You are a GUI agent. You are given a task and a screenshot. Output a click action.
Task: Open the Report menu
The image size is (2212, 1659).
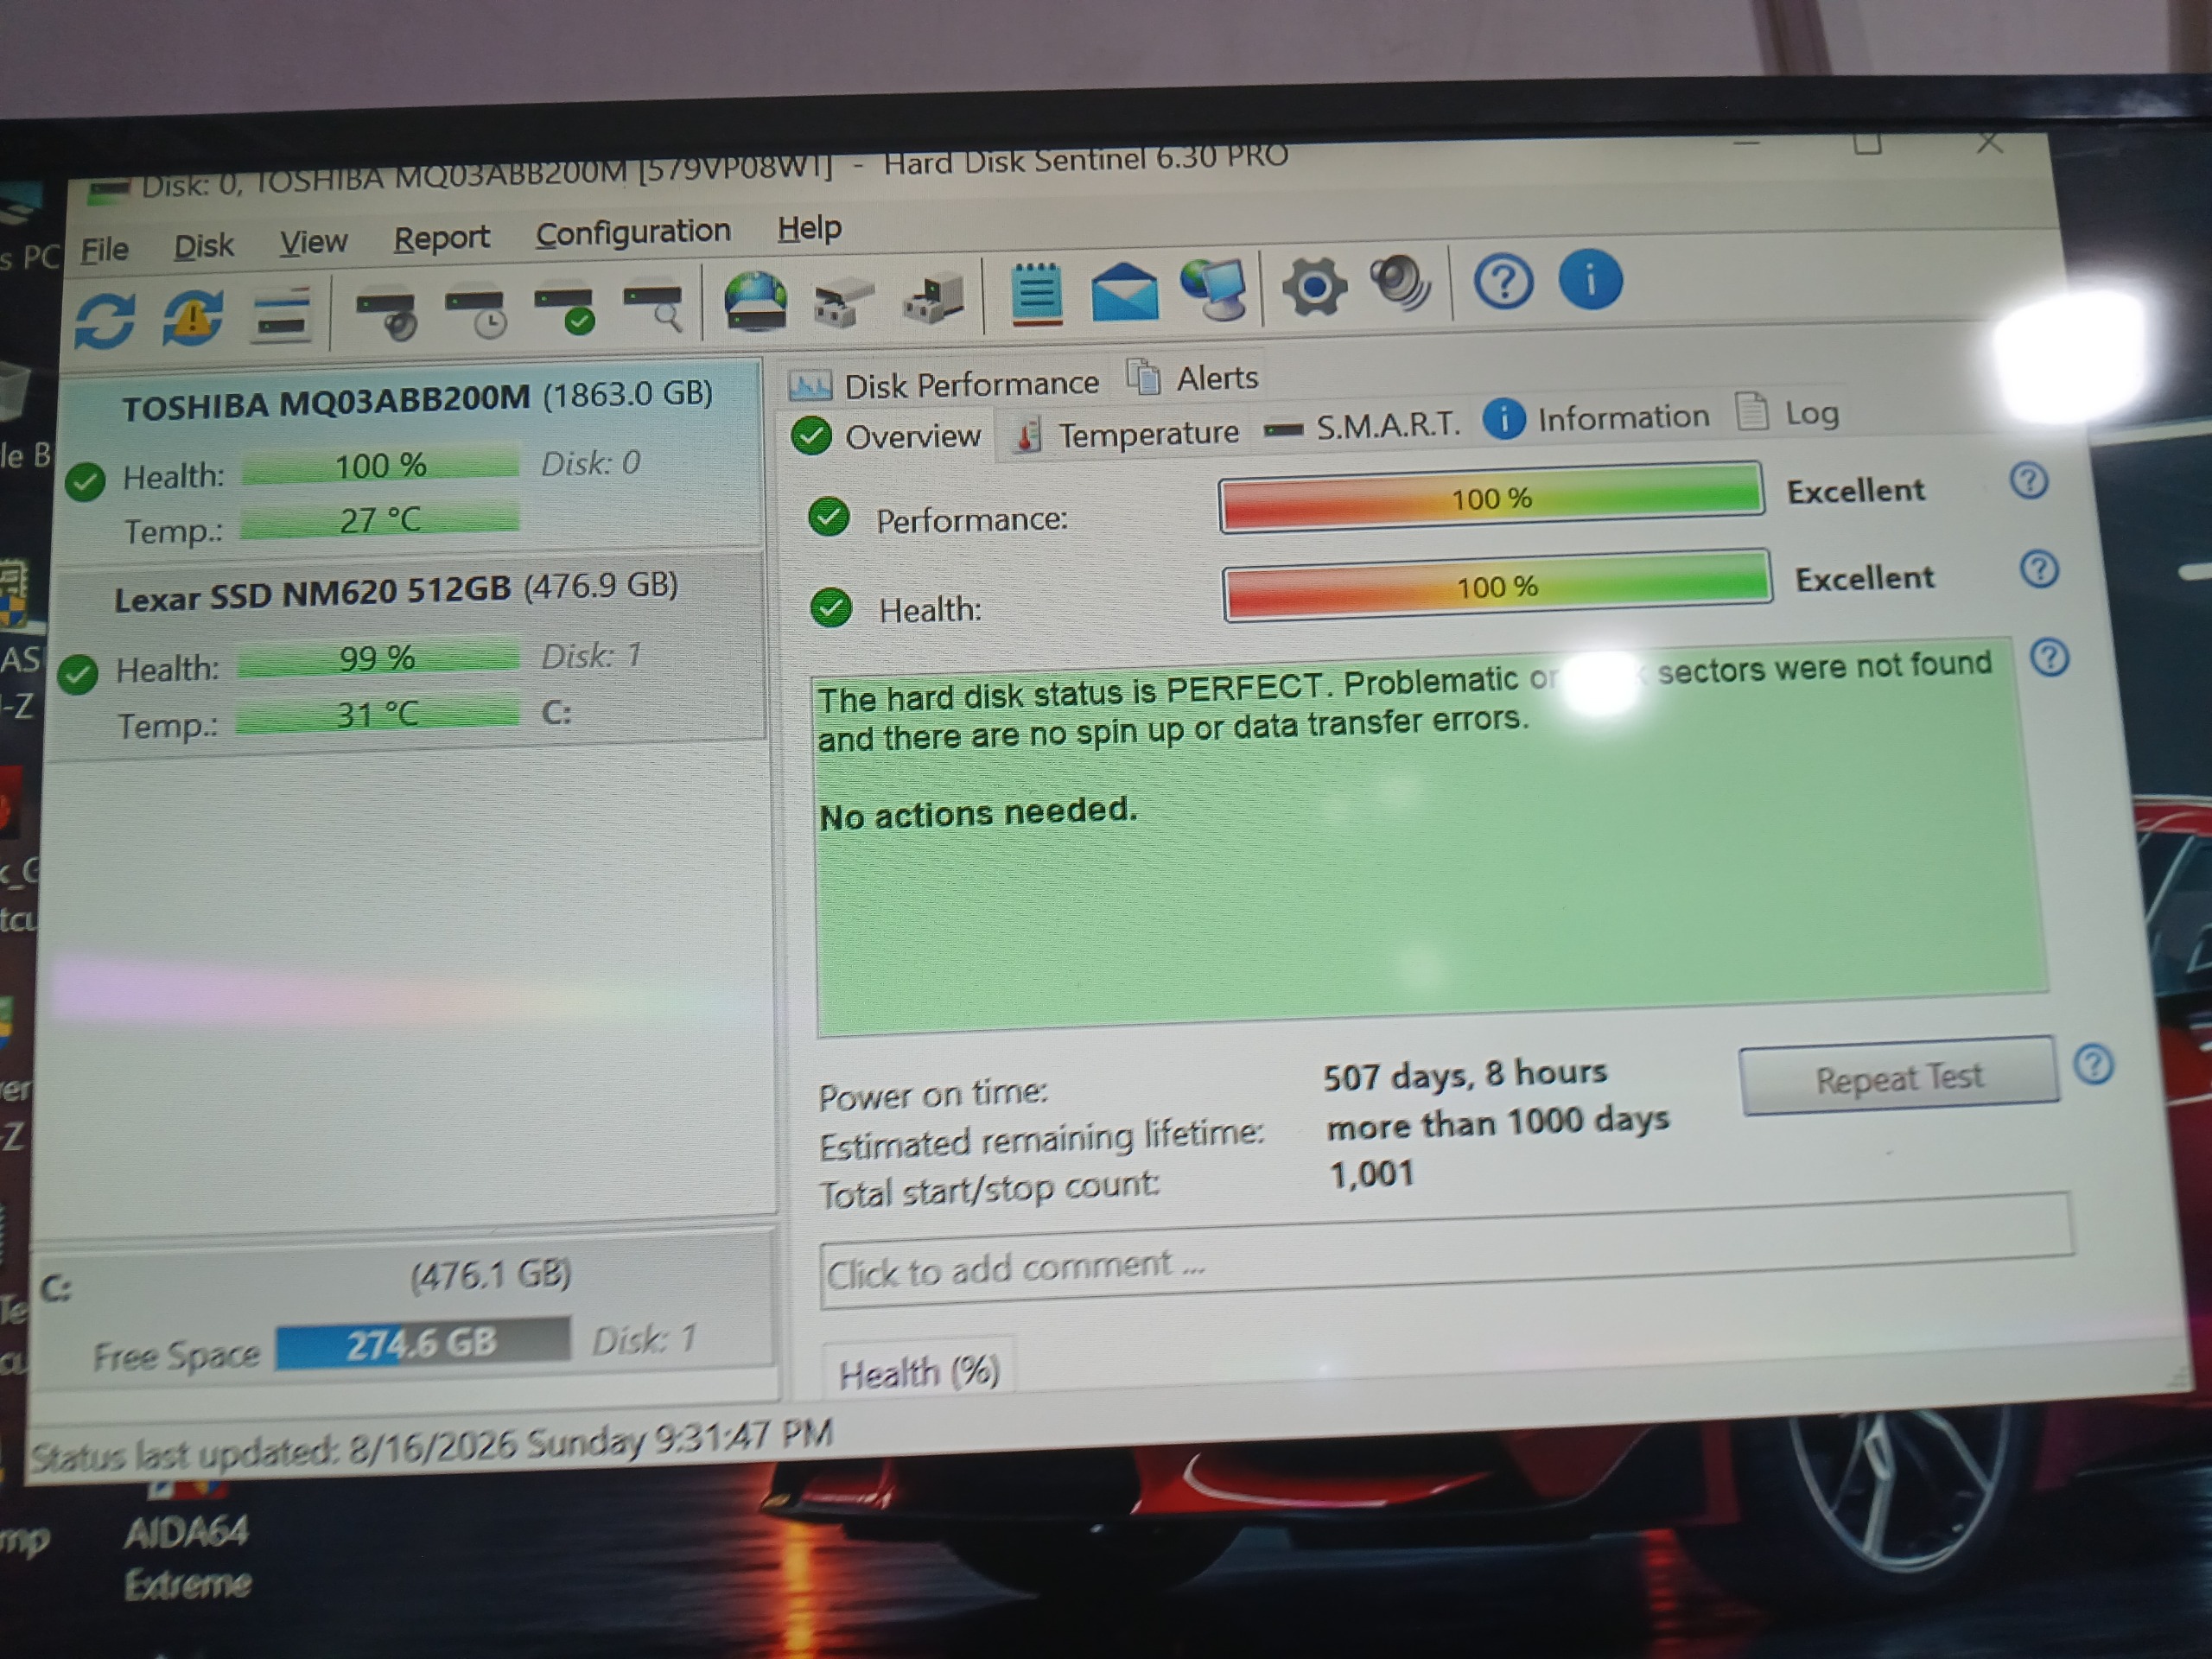coord(441,239)
